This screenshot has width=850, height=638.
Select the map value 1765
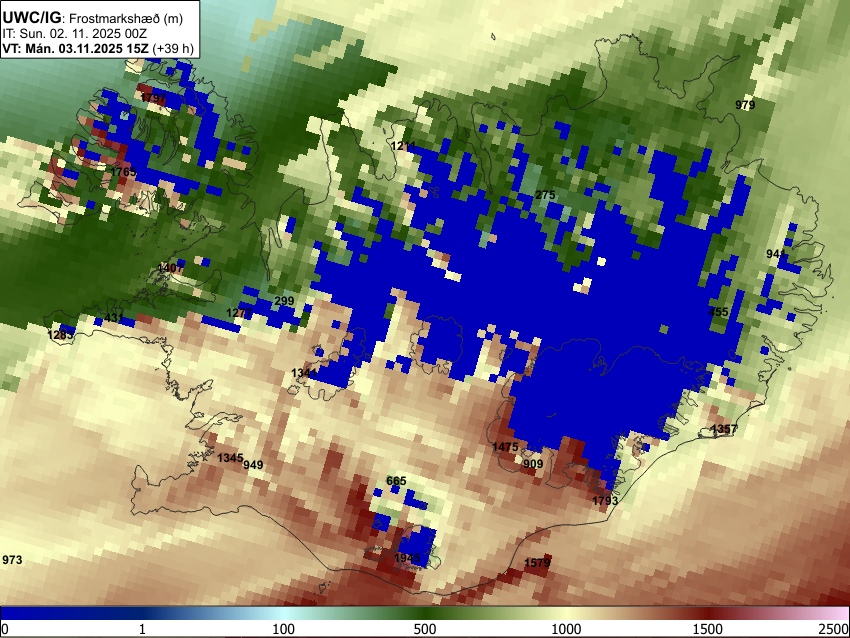(x=124, y=172)
